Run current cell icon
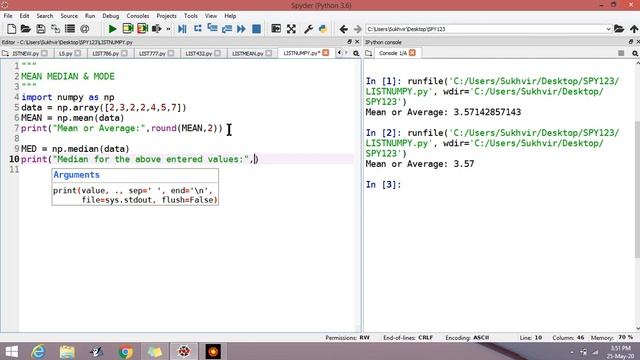 coord(127,29)
